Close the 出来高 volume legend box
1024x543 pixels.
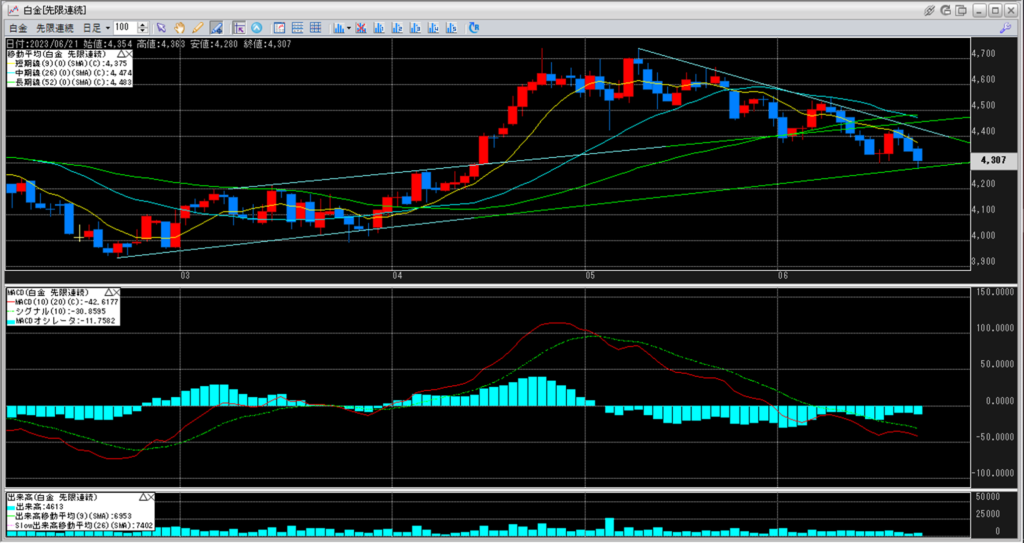153,497
